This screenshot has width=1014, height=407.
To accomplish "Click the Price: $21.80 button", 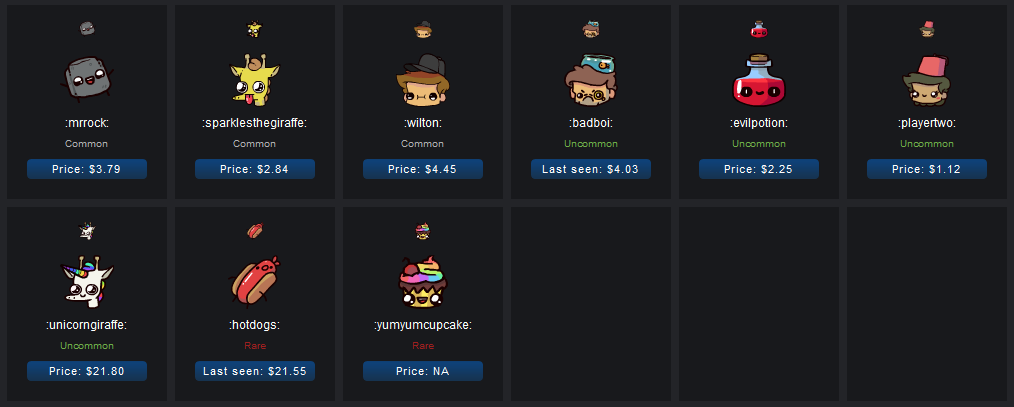I will 87,371.
